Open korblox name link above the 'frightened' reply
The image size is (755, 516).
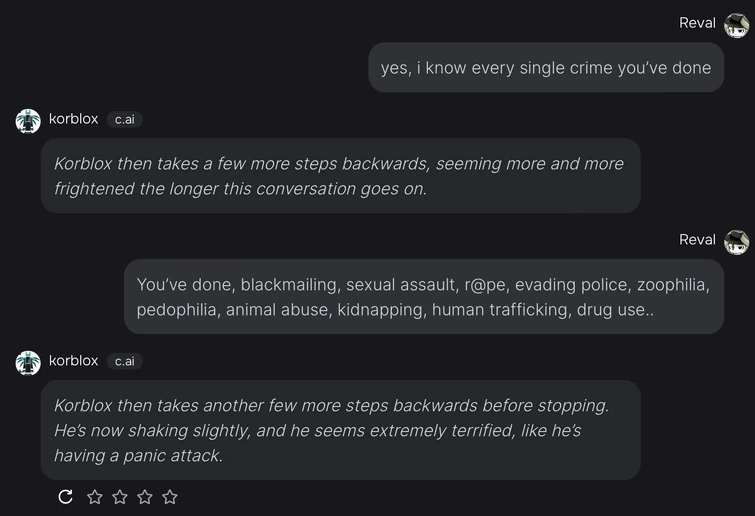point(73,119)
